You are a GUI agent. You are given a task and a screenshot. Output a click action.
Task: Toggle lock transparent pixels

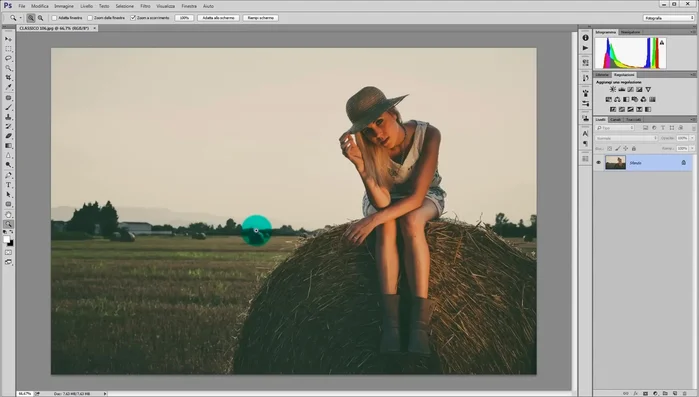click(x=609, y=148)
